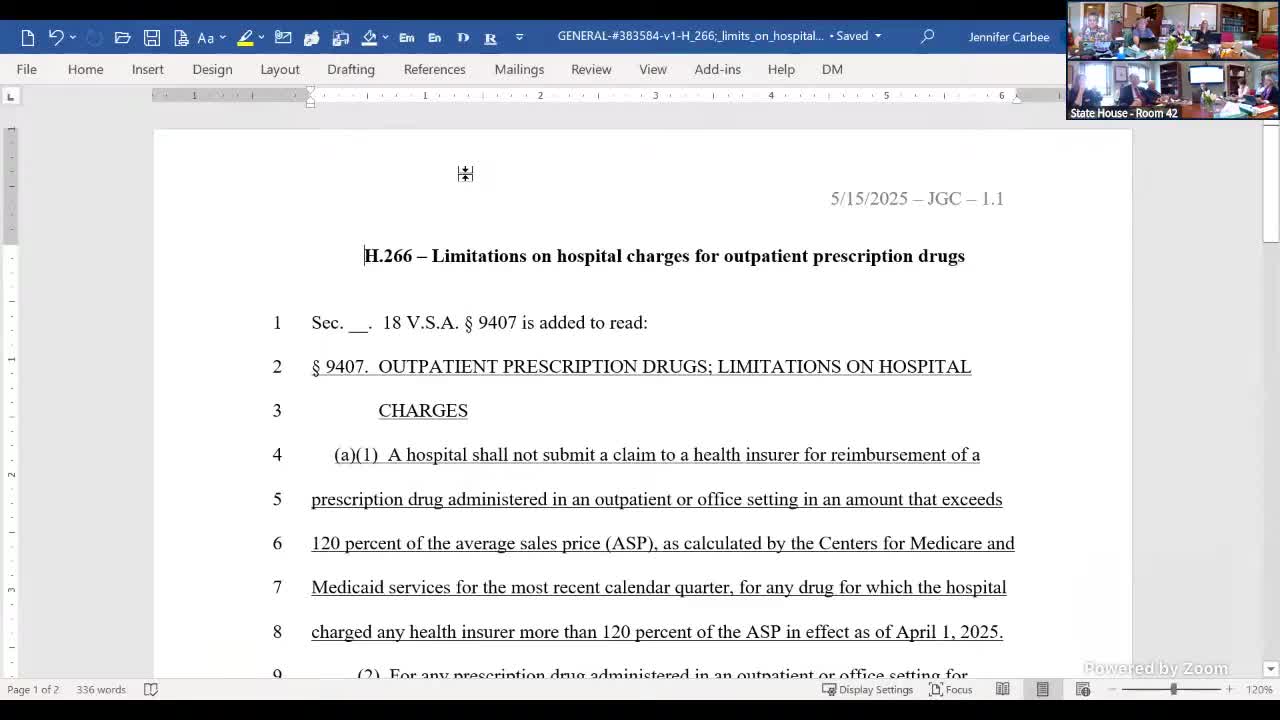Viewport: 1280px width, 720px height.
Task: Open the Drafting ribbon tab
Action: tap(350, 69)
